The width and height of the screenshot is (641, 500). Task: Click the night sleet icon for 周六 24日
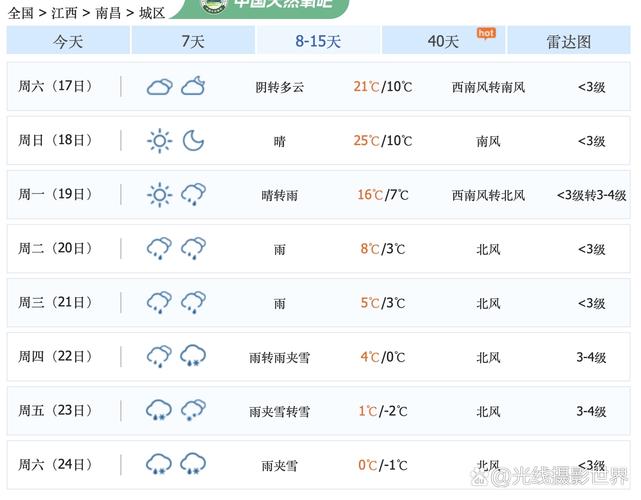pos(193,464)
